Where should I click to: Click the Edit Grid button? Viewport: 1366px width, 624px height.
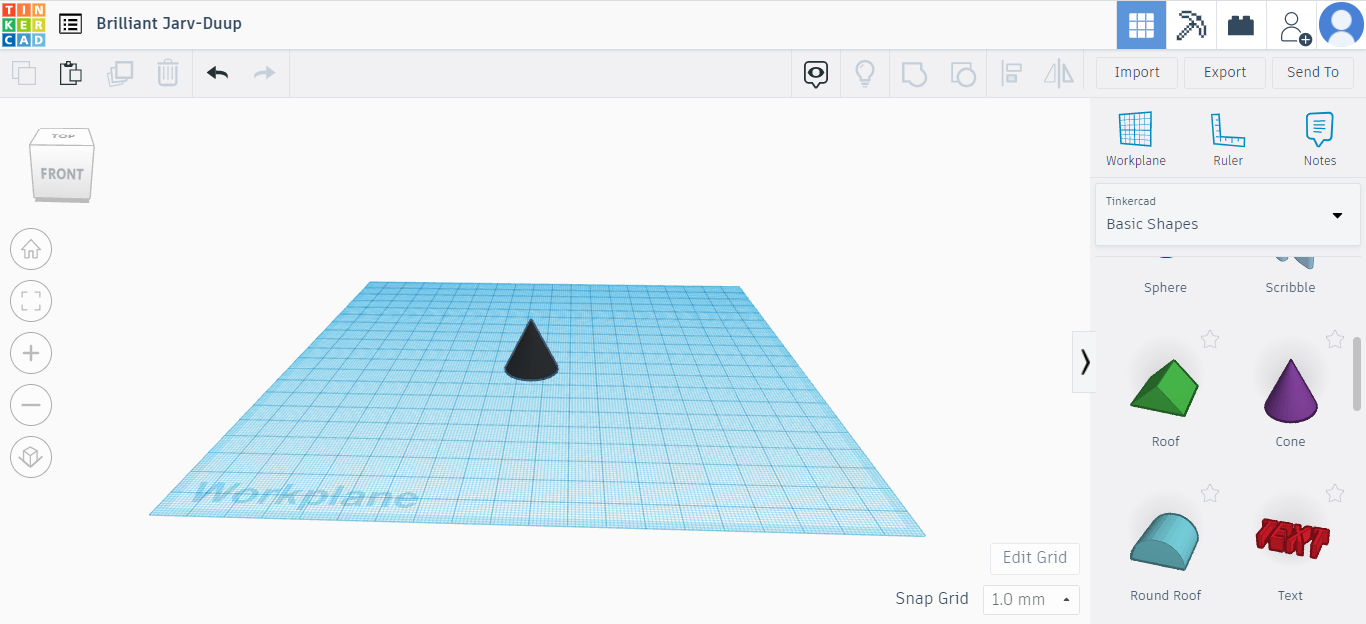(1034, 558)
